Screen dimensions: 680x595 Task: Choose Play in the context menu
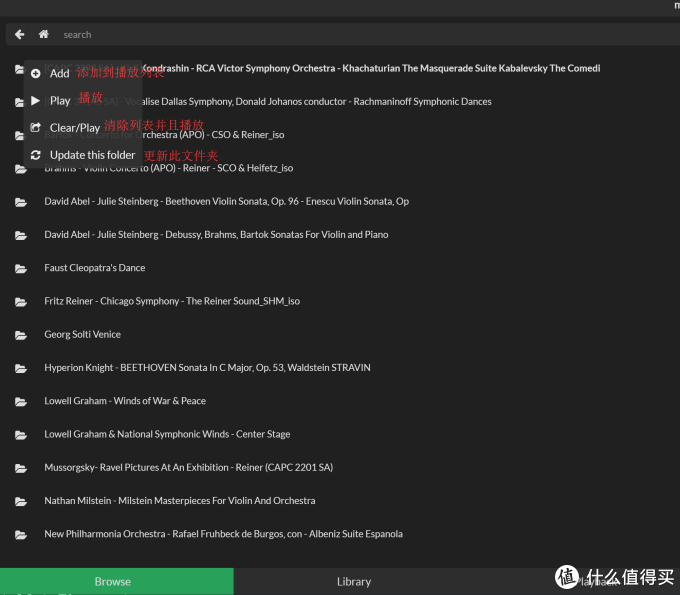(x=60, y=100)
